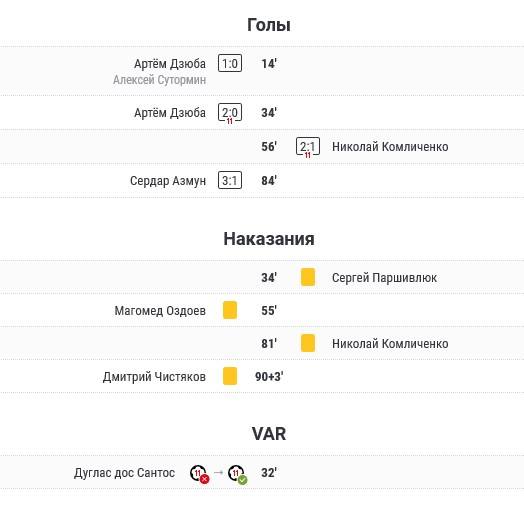
Task: Click the 2:0 penalty score badge
Action: click(x=230, y=114)
